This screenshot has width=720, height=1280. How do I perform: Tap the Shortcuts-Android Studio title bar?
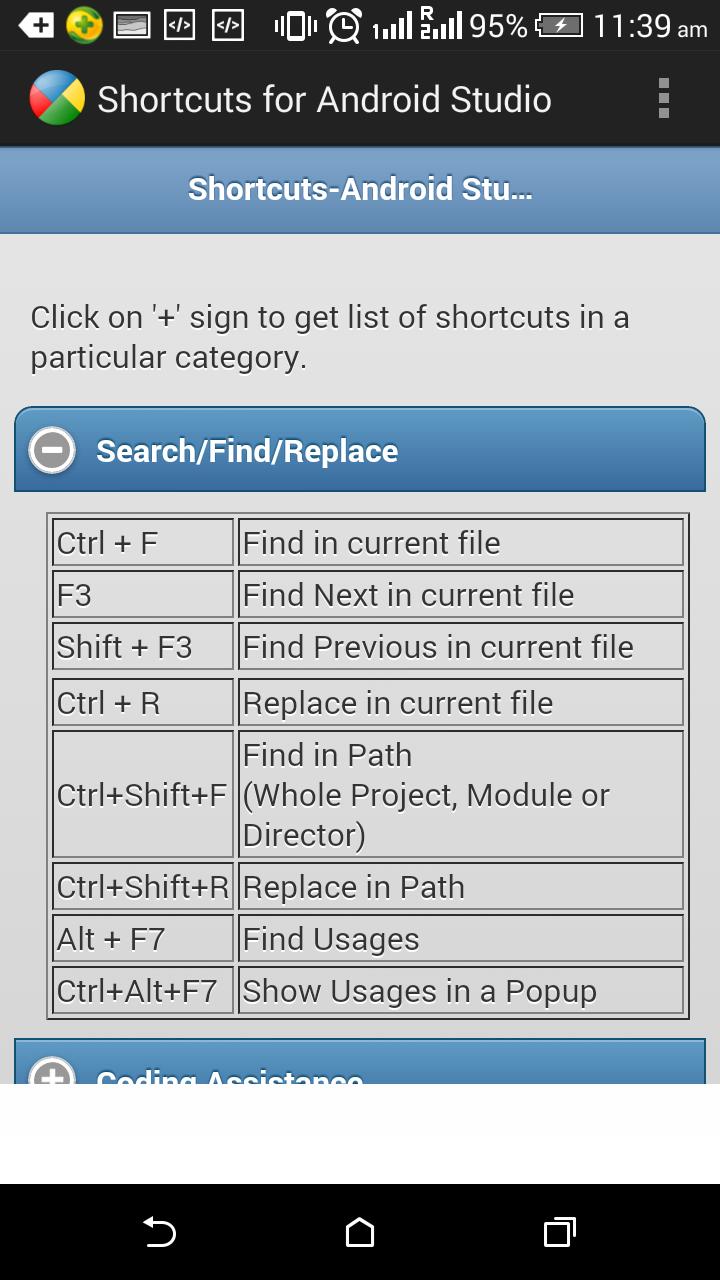(x=360, y=189)
